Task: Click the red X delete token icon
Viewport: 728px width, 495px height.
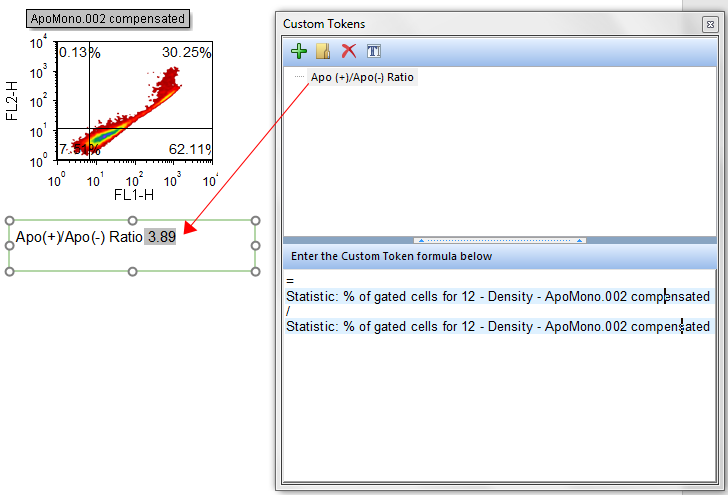Action: click(x=348, y=51)
